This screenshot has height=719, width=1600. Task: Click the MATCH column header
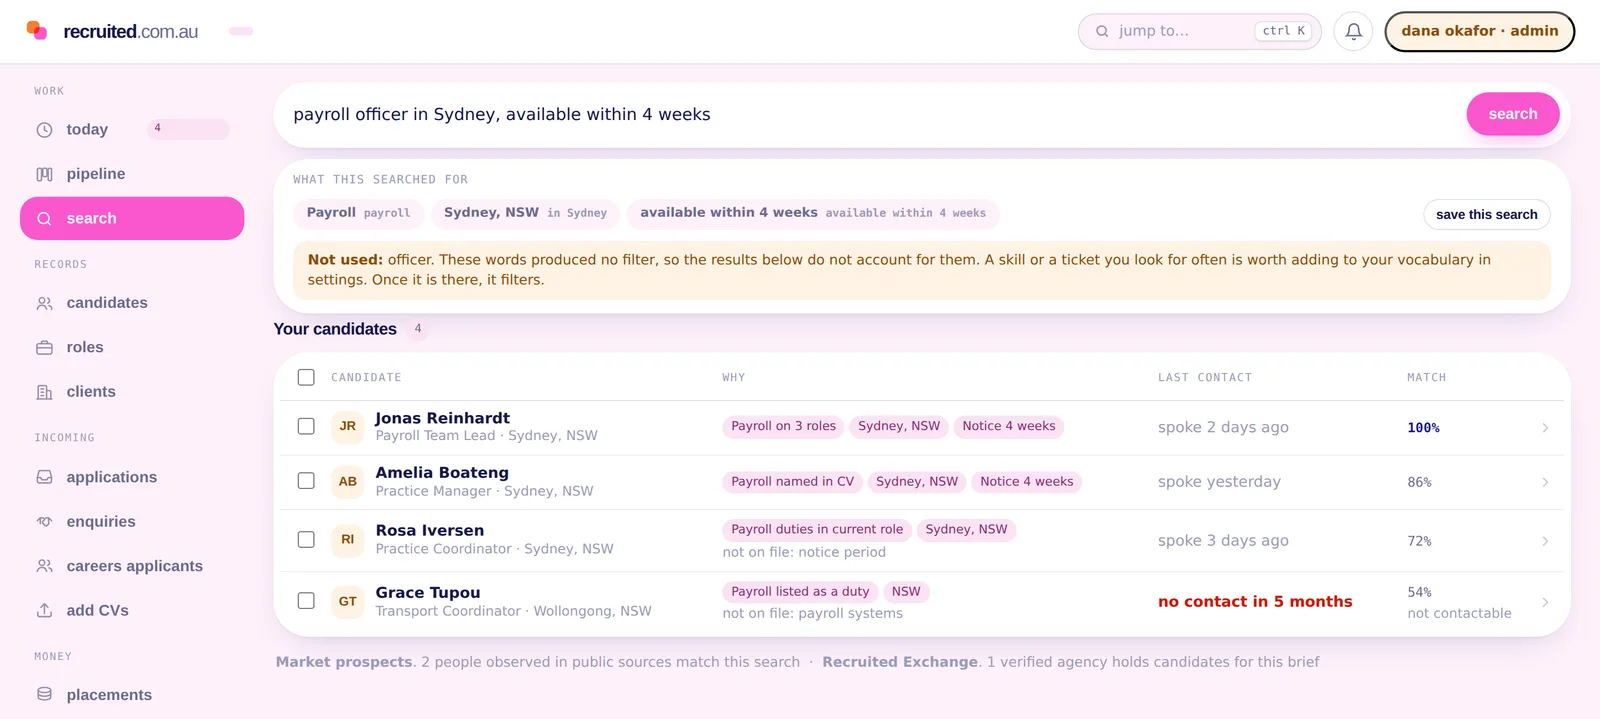(x=1426, y=378)
